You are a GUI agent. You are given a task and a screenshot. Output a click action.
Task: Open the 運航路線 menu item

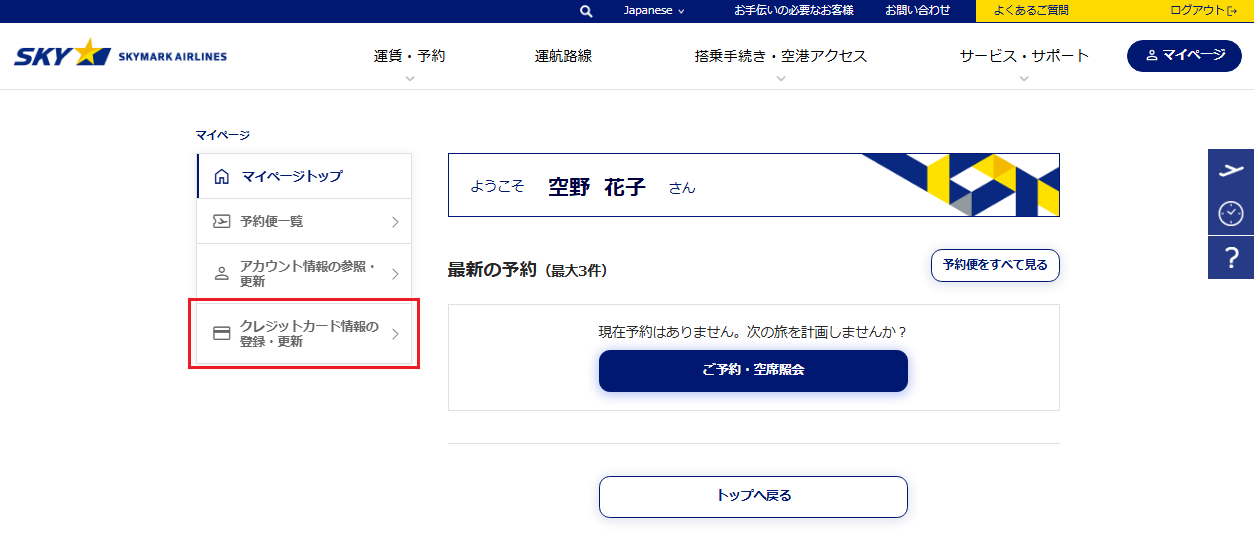(563, 56)
